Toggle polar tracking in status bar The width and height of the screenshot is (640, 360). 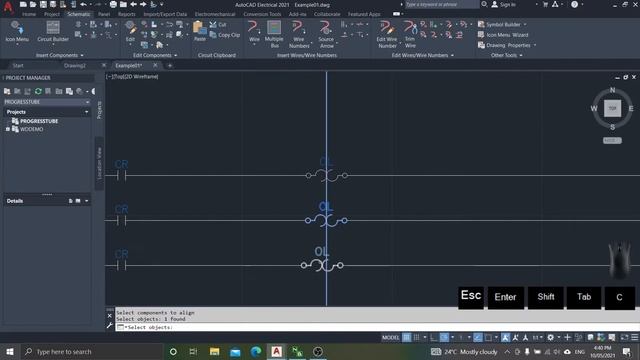(444, 338)
